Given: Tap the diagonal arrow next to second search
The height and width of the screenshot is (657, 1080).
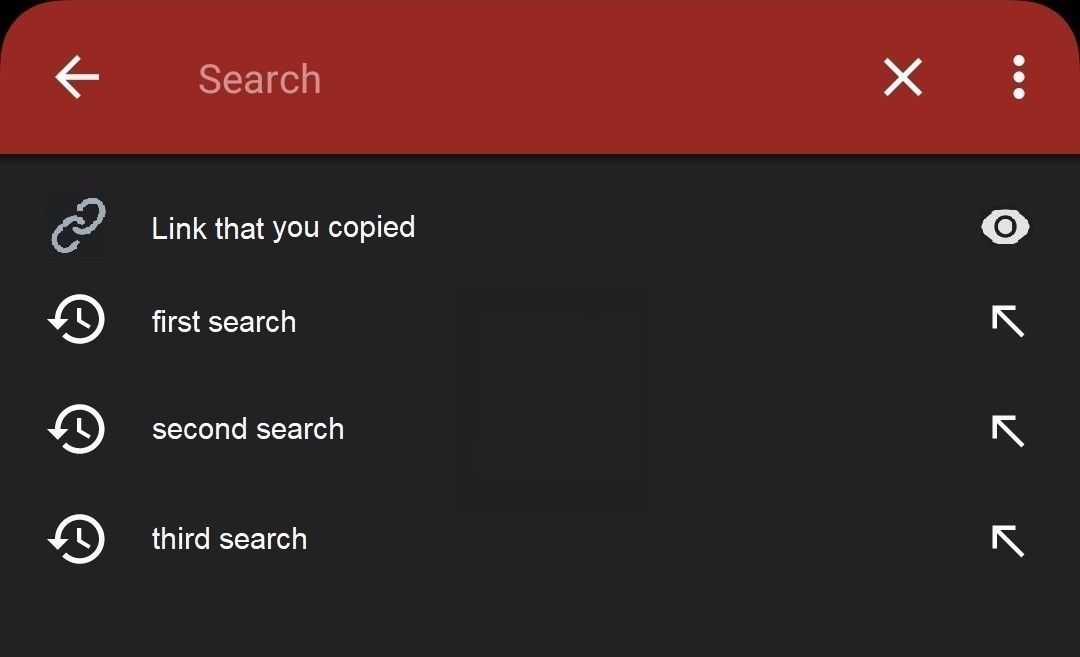Looking at the screenshot, I should (x=1008, y=430).
